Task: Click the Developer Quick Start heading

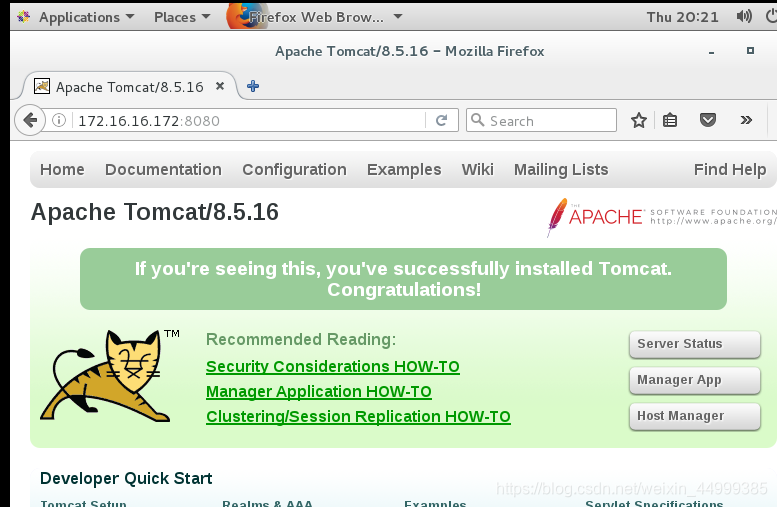Action: (126, 478)
